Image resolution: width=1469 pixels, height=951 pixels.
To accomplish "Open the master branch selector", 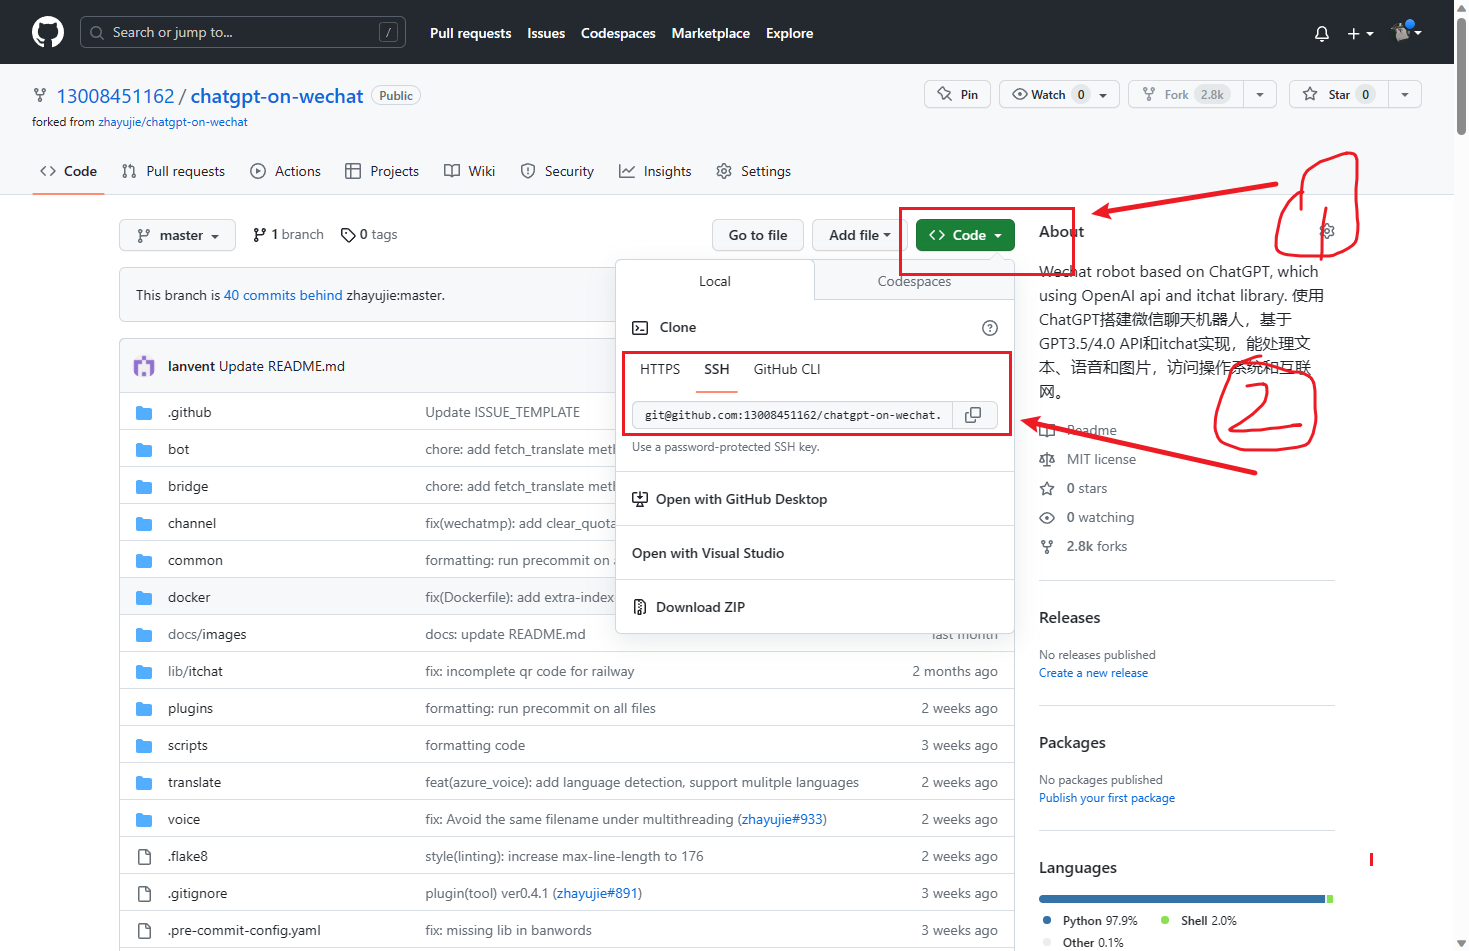I will click(178, 235).
